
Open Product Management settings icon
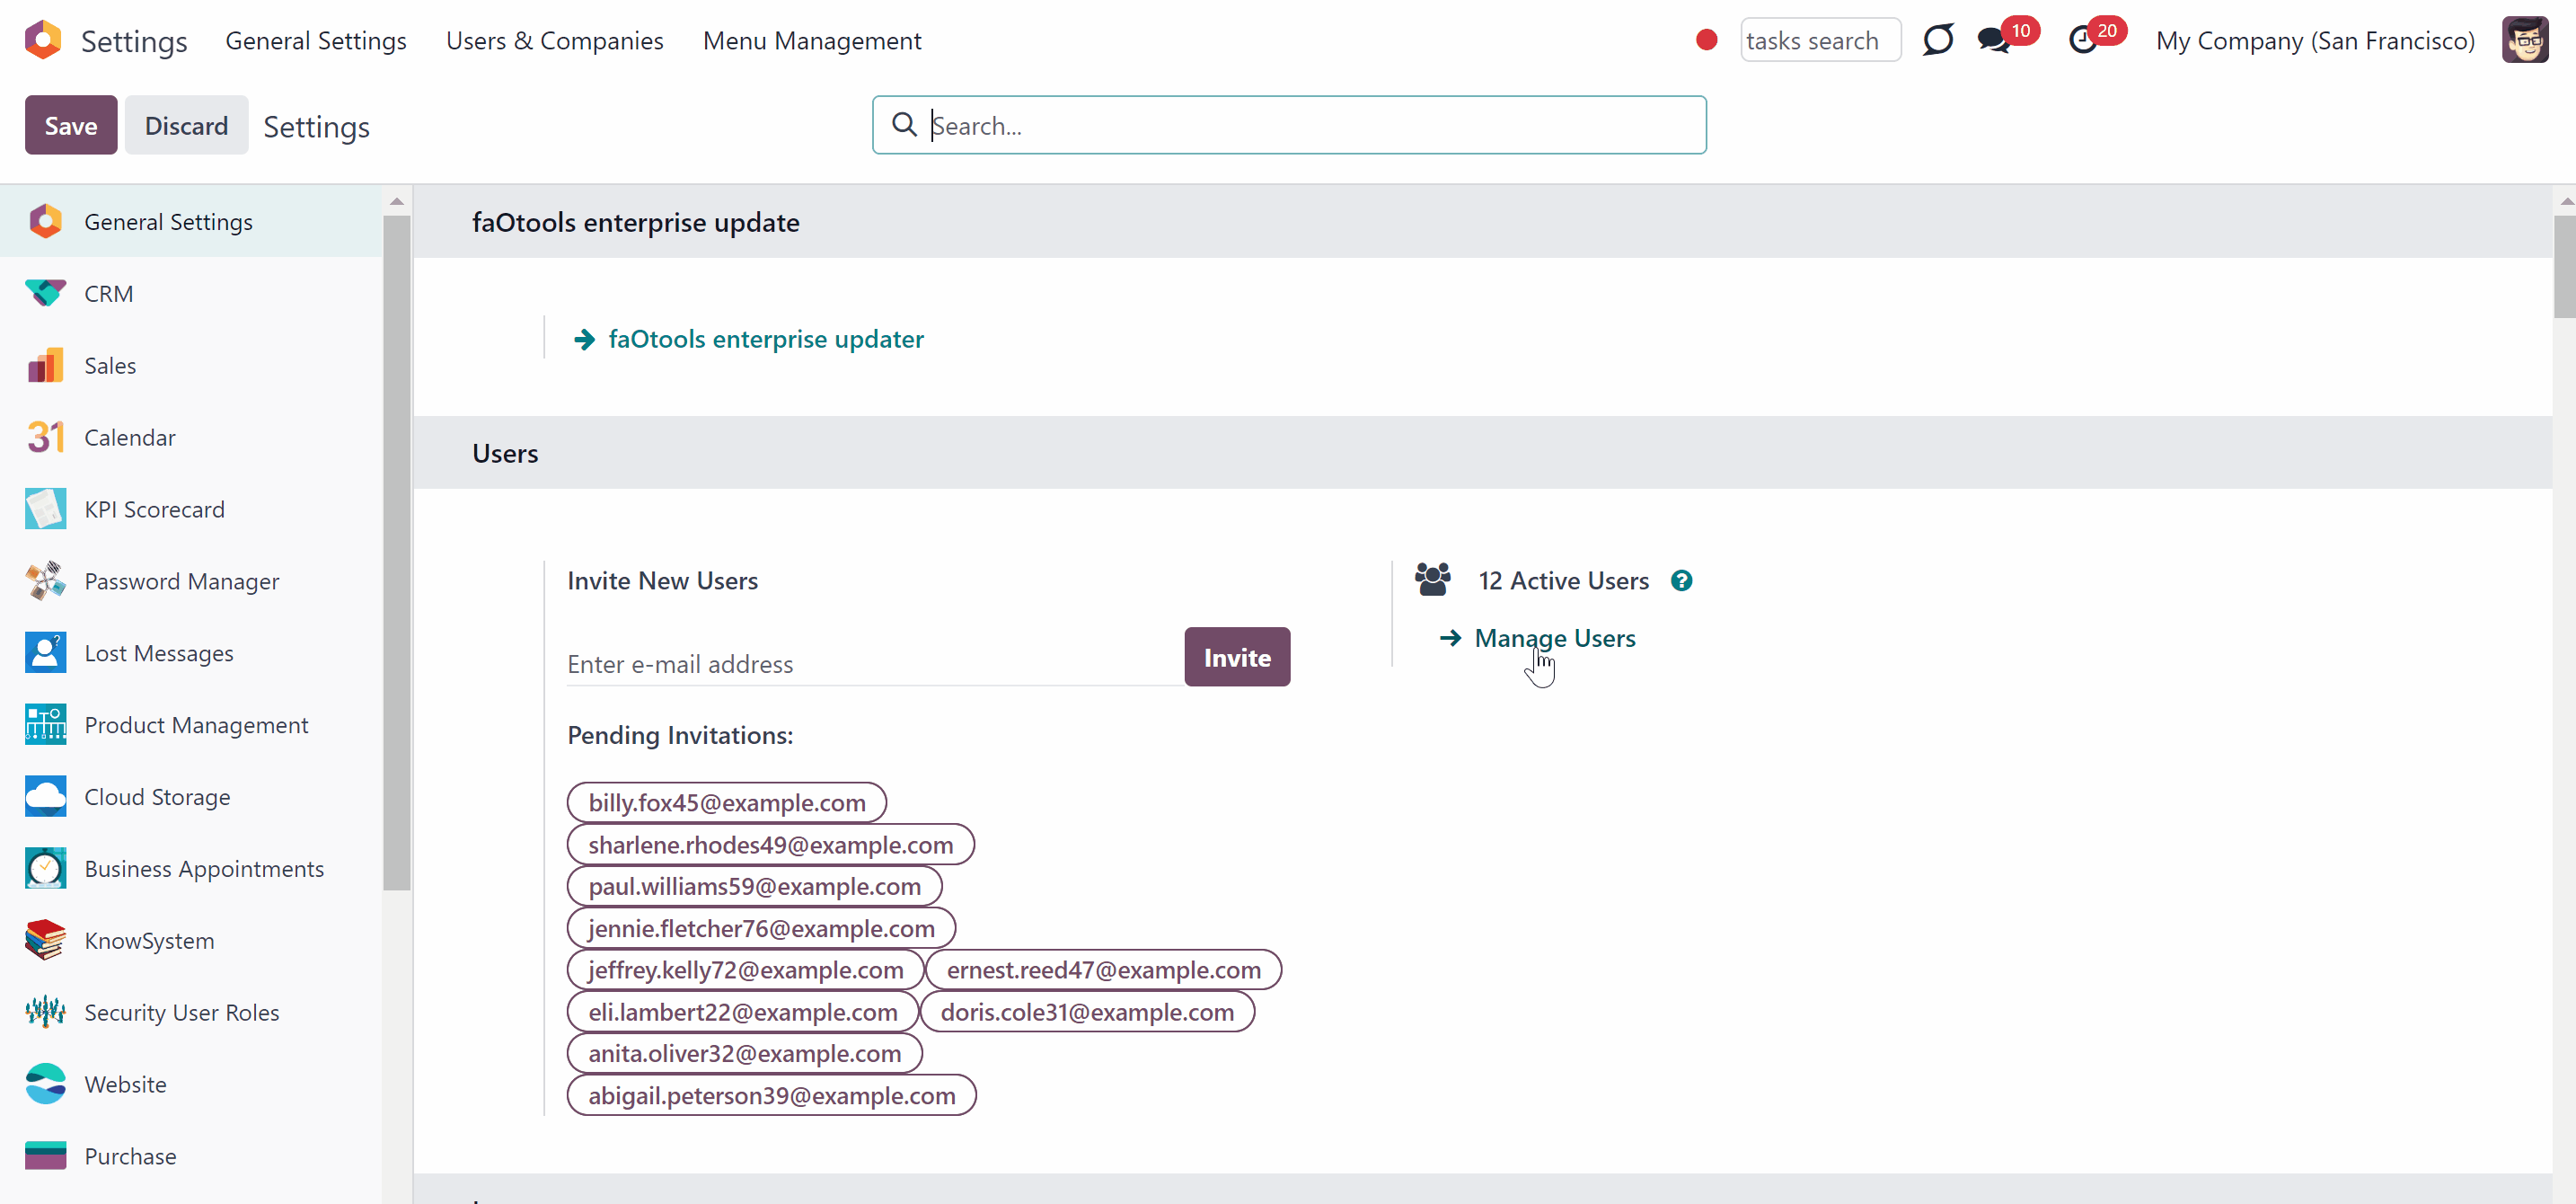click(x=45, y=725)
